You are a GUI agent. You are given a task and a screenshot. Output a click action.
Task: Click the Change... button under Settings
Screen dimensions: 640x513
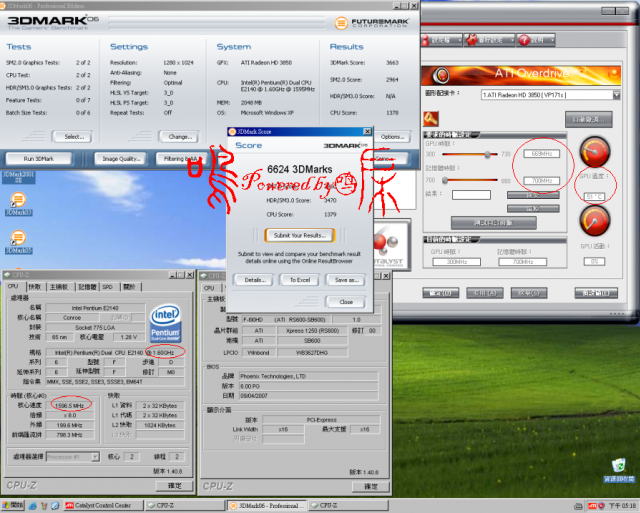(x=179, y=137)
